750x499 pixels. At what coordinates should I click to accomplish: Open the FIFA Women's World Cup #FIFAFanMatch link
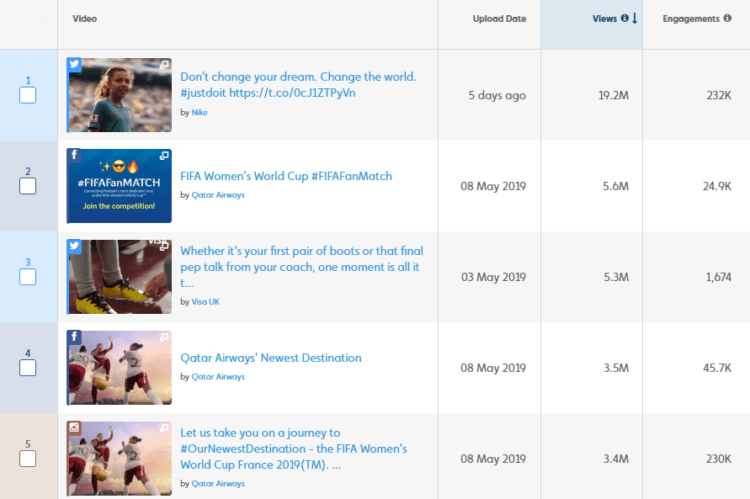(x=286, y=176)
